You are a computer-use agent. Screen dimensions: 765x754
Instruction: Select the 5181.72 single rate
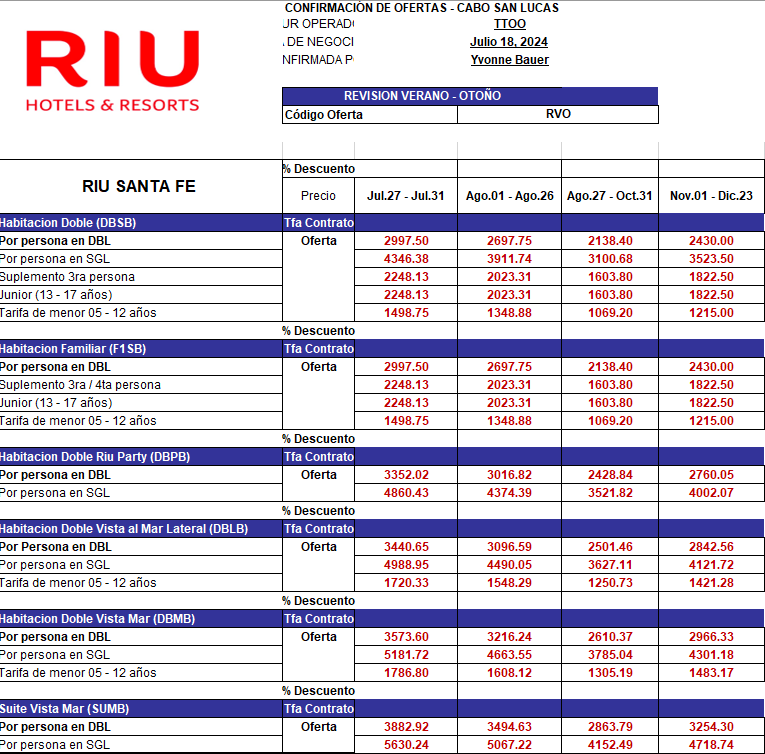click(x=406, y=655)
